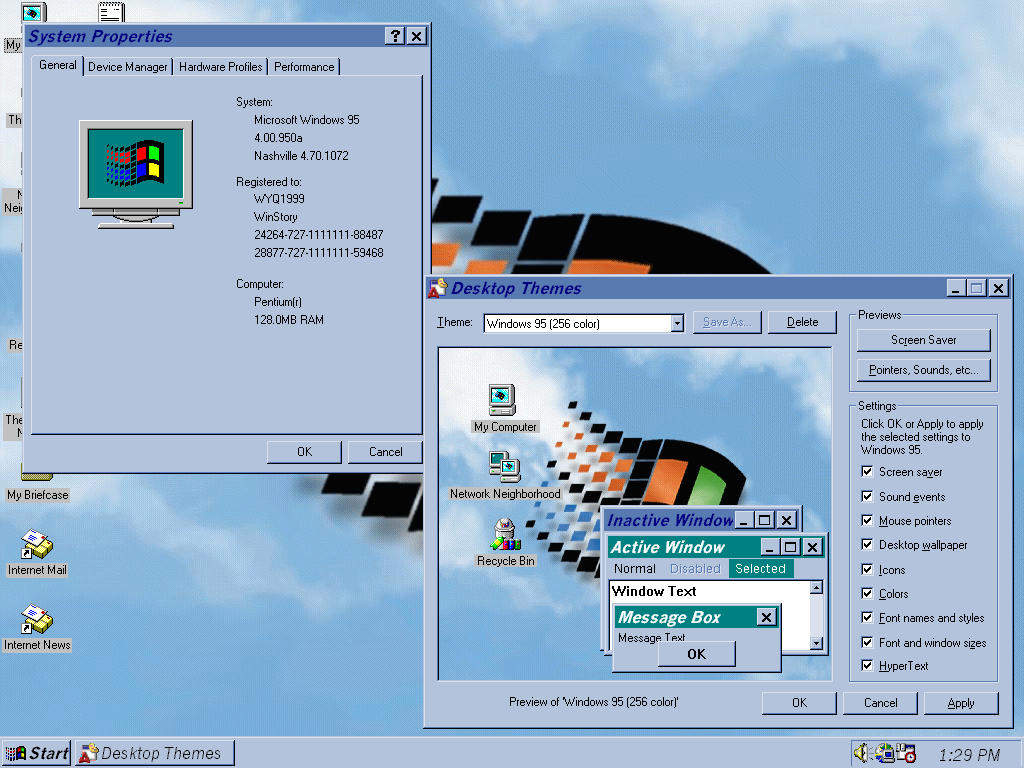Screen dimensions: 1024x768
Task: Select the My Briefcase desktop label
Action: click(38, 495)
